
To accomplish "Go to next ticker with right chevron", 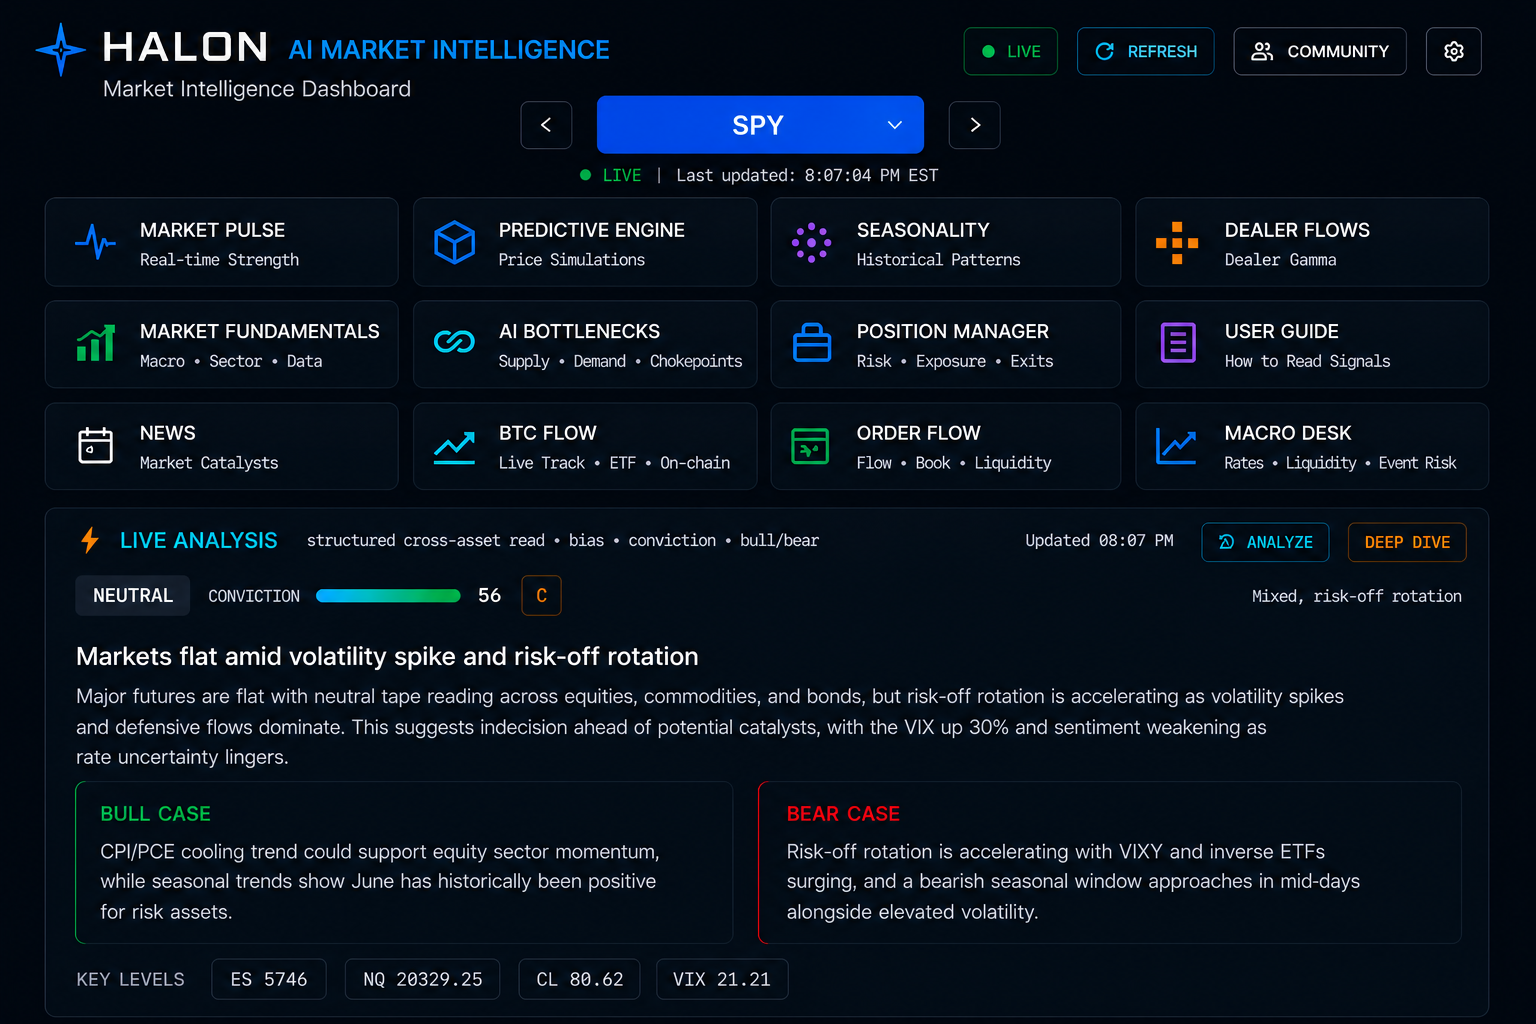I will 975,125.
